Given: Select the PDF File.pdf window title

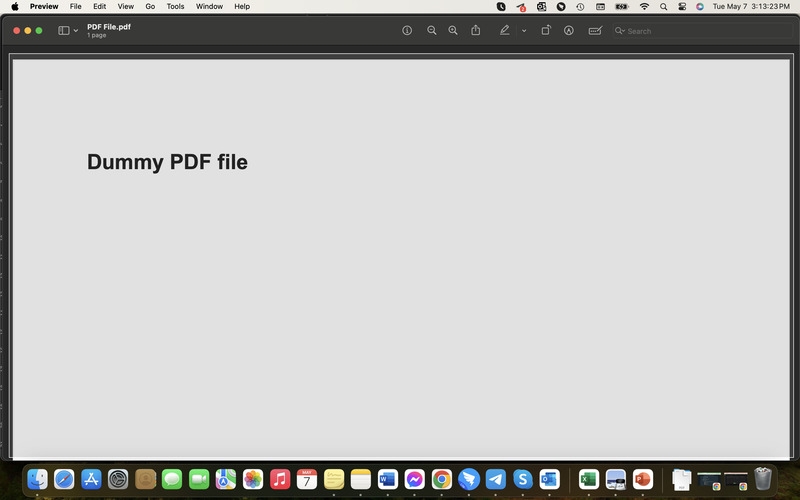Looking at the screenshot, I should pos(109,27).
